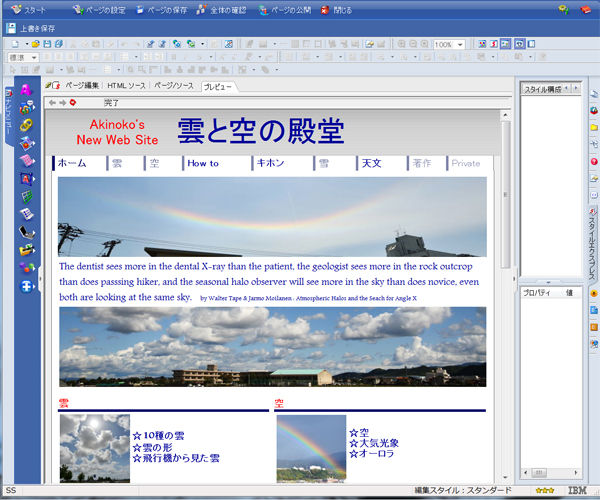Click the colored spheres sidebar icon
Viewport: 600px width, 500px height.
coord(27,267)
